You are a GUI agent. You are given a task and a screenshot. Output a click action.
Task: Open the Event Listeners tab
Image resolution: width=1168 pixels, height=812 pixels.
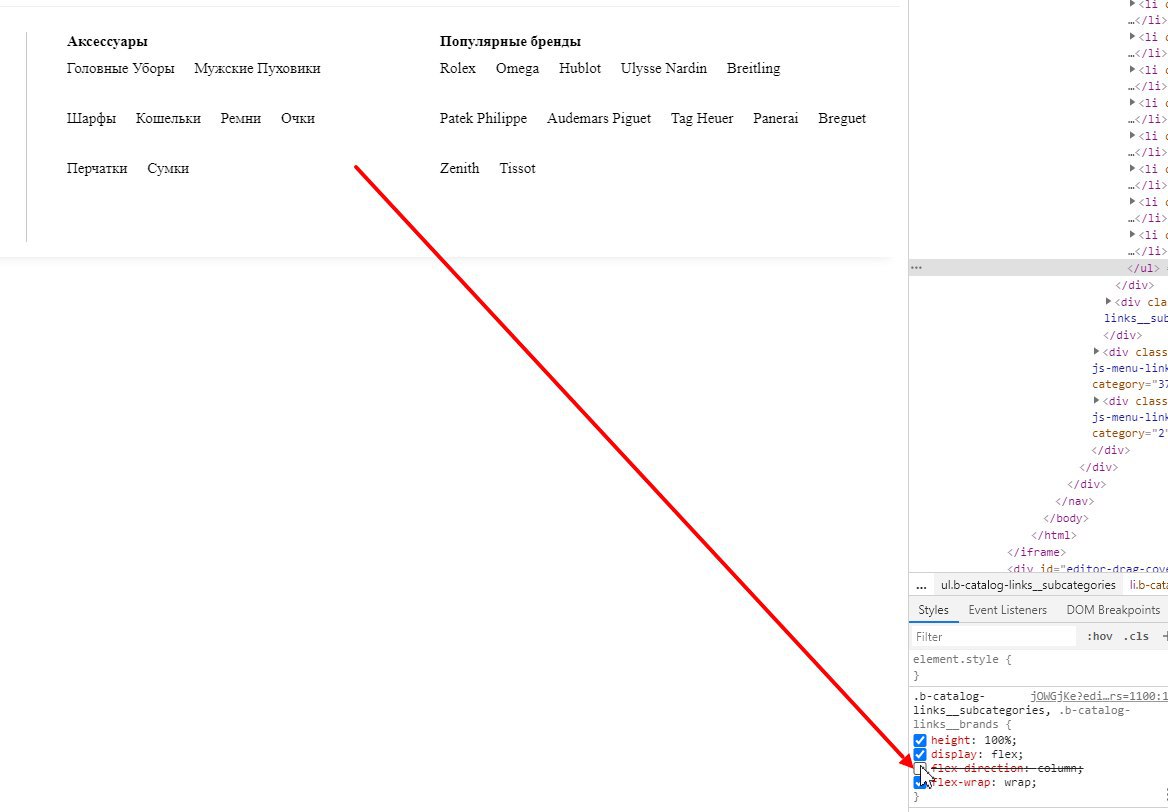coord(1007,609)
